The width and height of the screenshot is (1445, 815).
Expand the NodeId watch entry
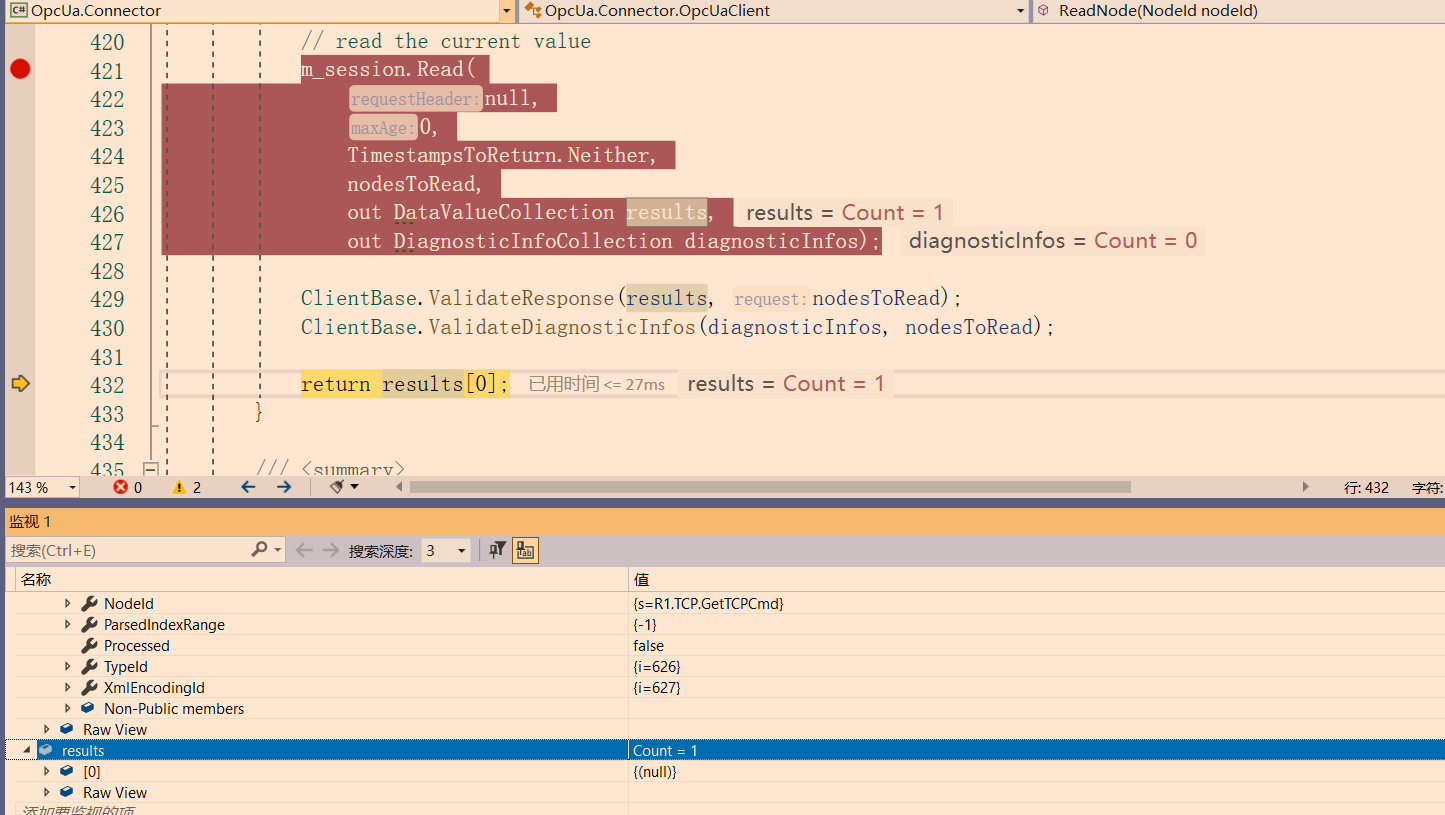coord(67,603)
